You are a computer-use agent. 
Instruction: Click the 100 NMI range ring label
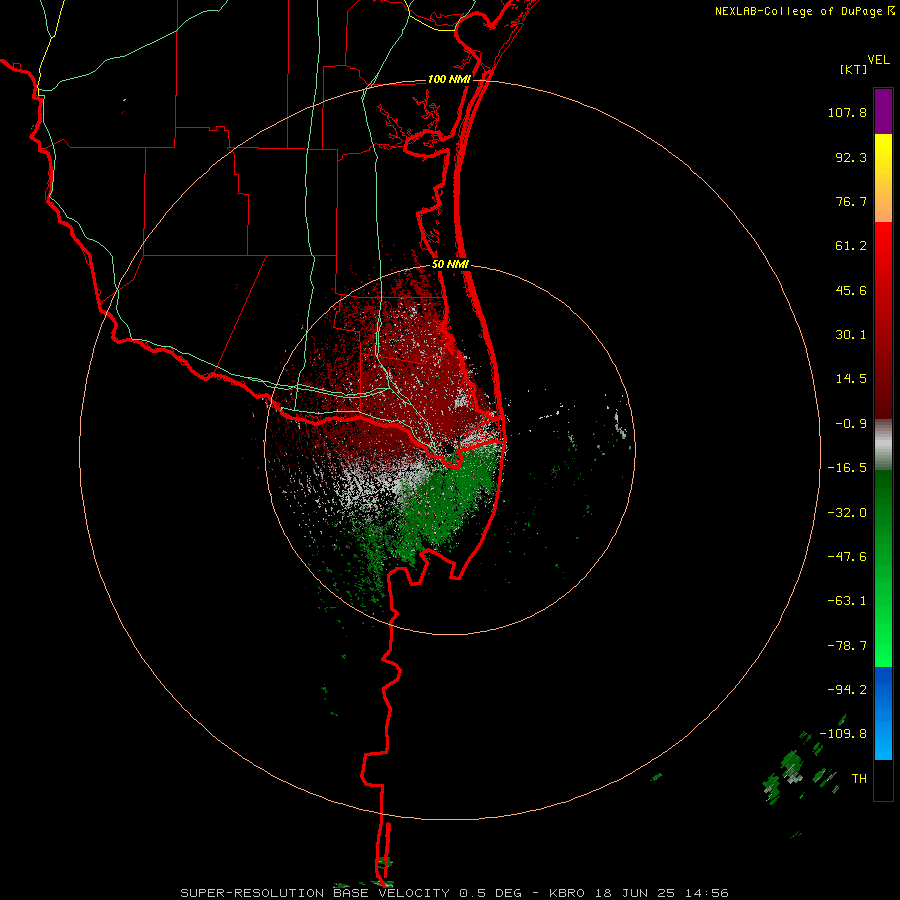pyautogui.click(x=449, y=79)
